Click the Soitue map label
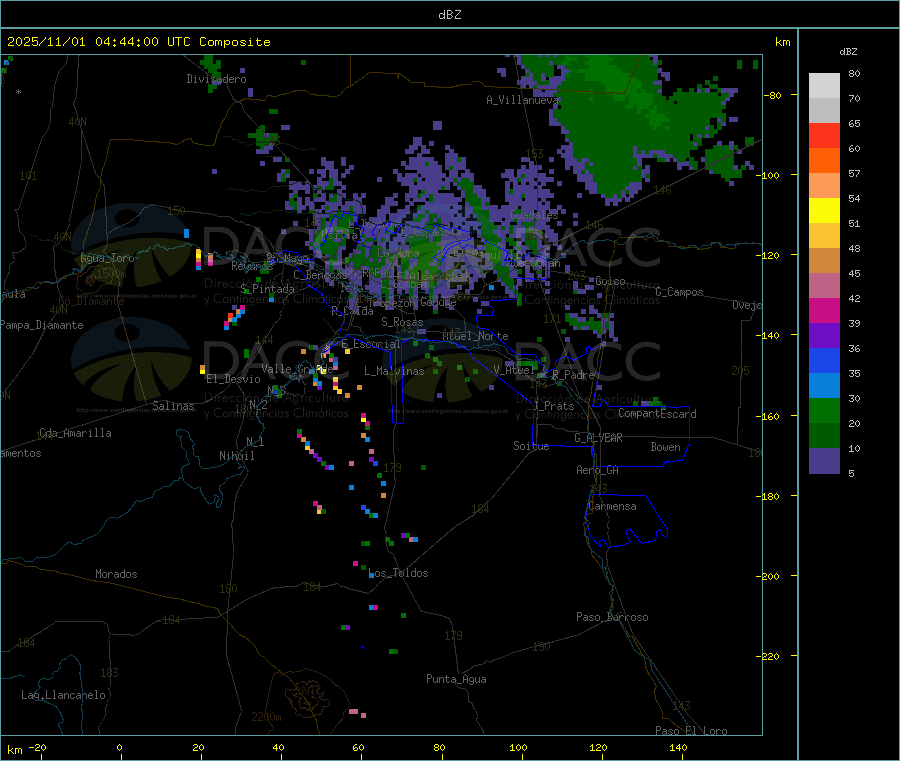The width and height of the screenshot is (900, 761). coord(531,446)
